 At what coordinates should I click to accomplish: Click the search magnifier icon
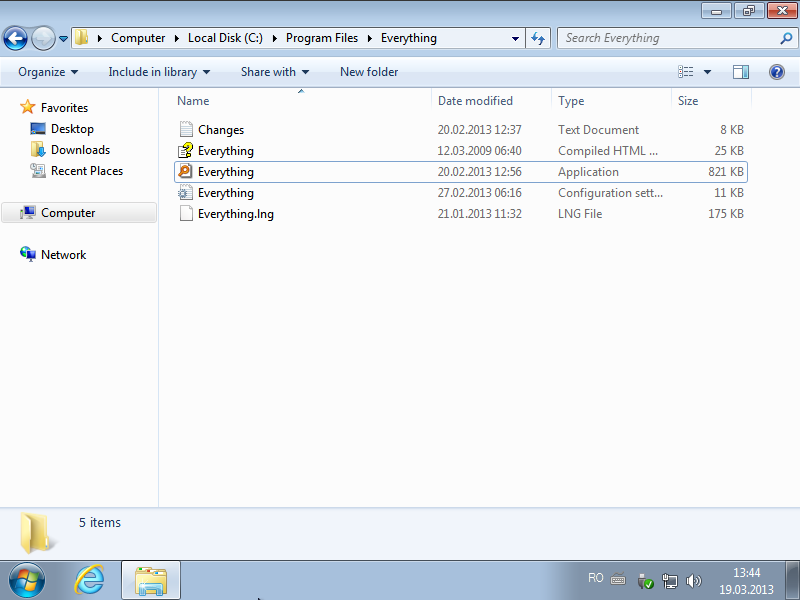click(786, 38)
